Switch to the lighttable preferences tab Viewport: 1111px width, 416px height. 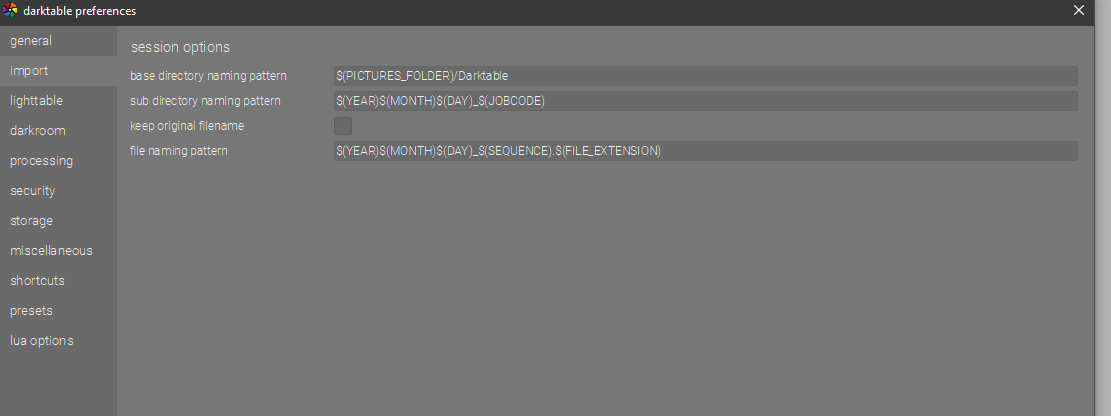[37, 101]
